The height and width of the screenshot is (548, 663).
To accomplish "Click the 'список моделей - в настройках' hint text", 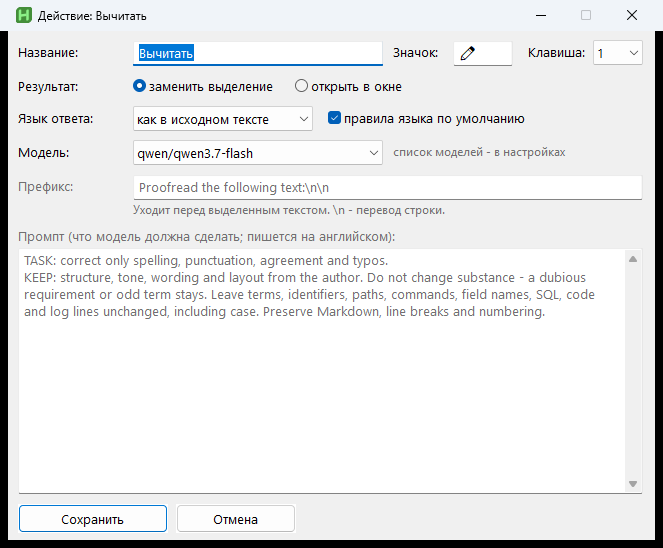I will pos(479,152).
